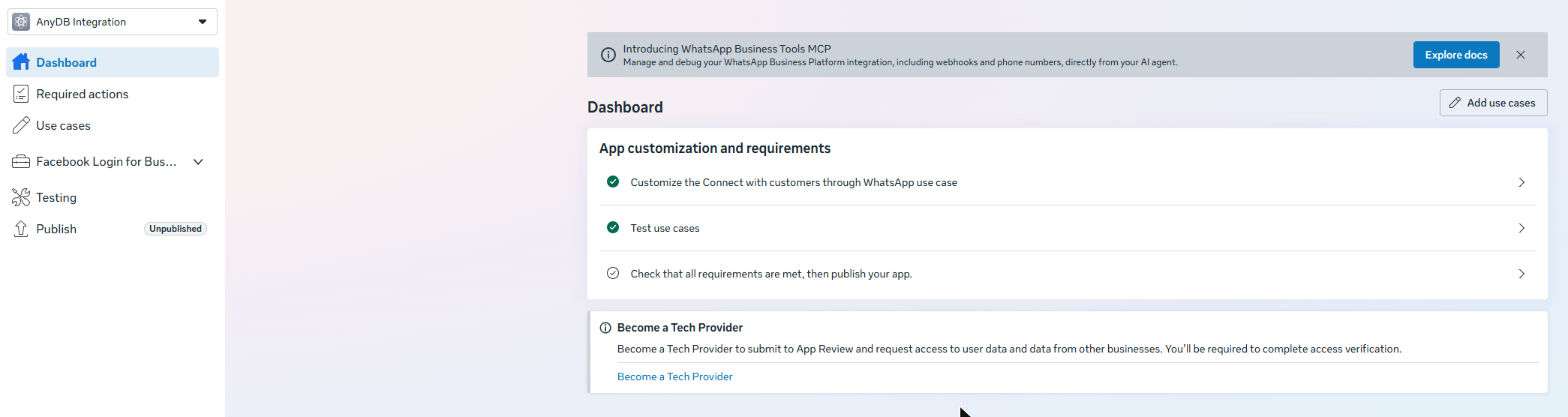This screenshot has height=417, width=1568.
Task: Click the pencil icon on Add use cases
Action: click(x=1456, y=103)
